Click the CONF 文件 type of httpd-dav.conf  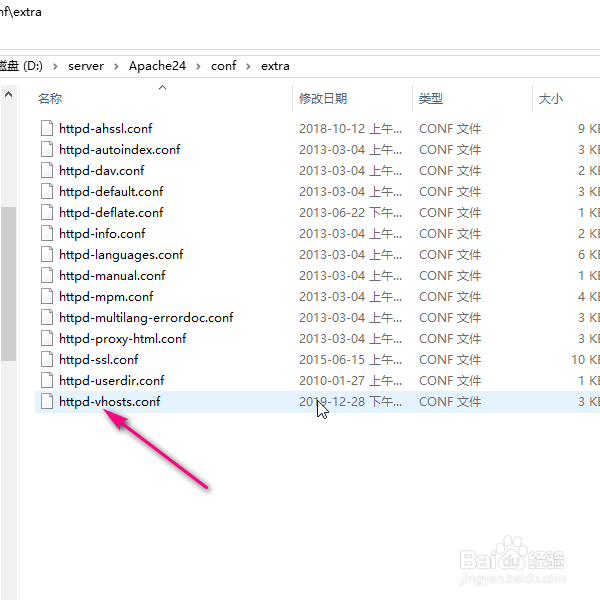(x=450, y=171)
